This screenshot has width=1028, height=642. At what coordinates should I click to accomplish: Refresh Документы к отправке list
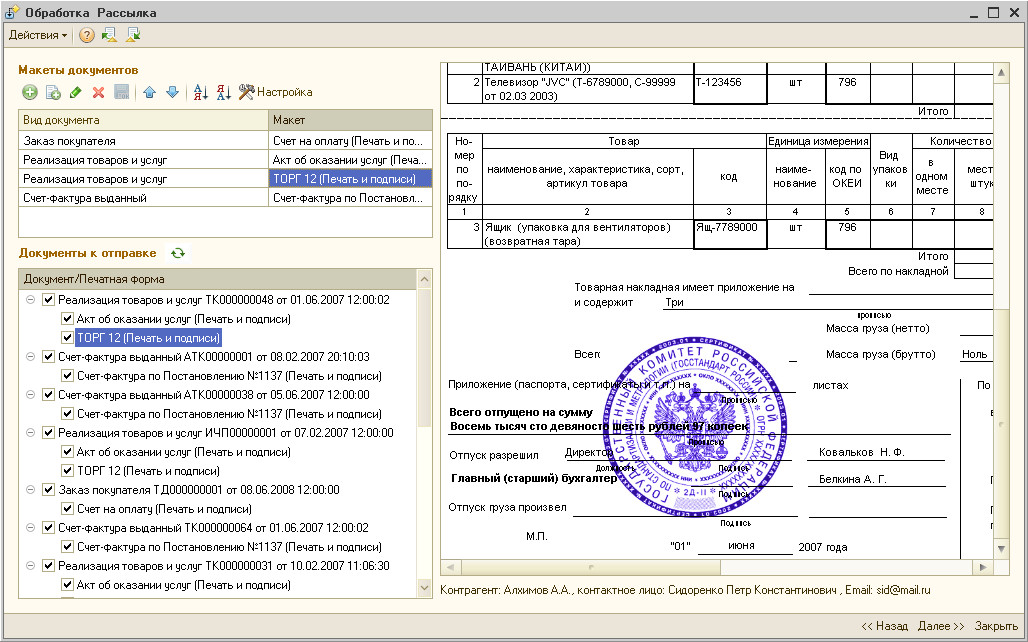pos(178,253)
